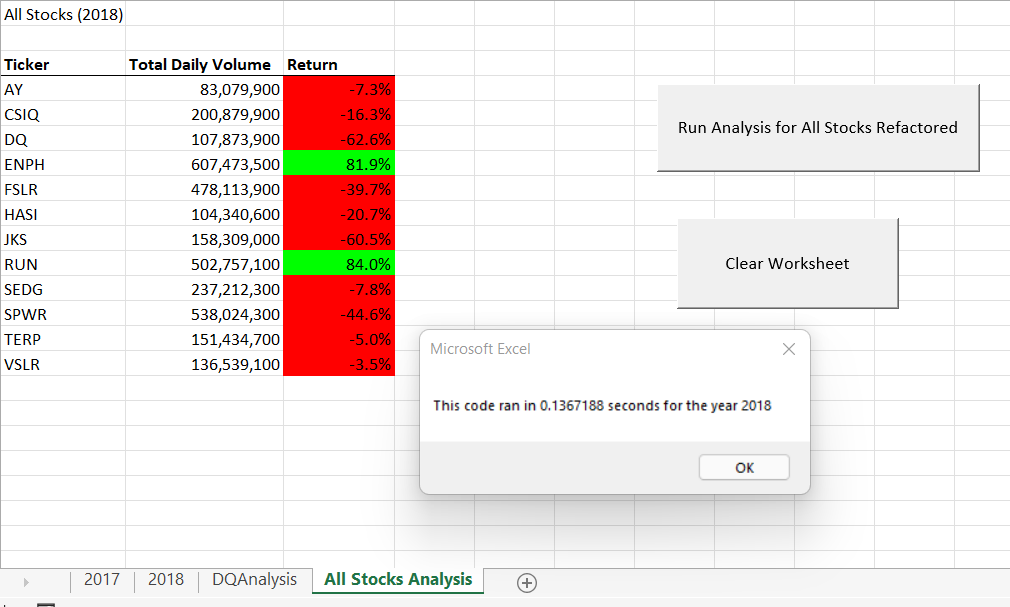Select the red -3.5% return cell

tap(339, 365)
